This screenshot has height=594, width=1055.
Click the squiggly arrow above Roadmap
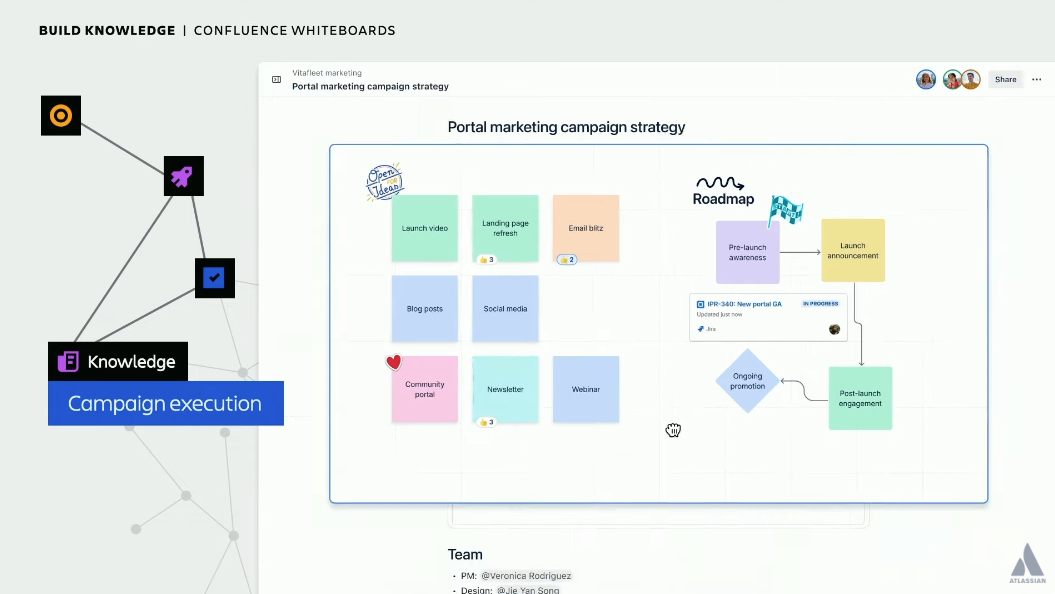point(720,182)
